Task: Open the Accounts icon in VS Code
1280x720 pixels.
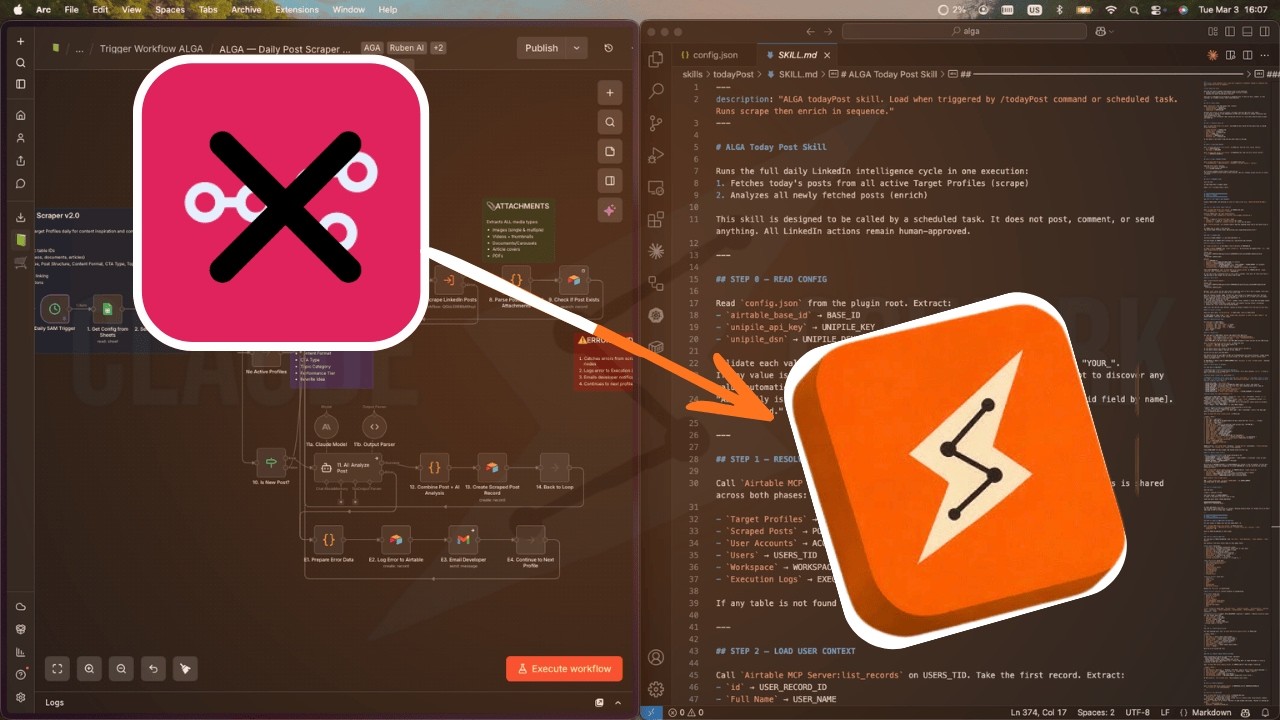Action: tap(656, 657)
